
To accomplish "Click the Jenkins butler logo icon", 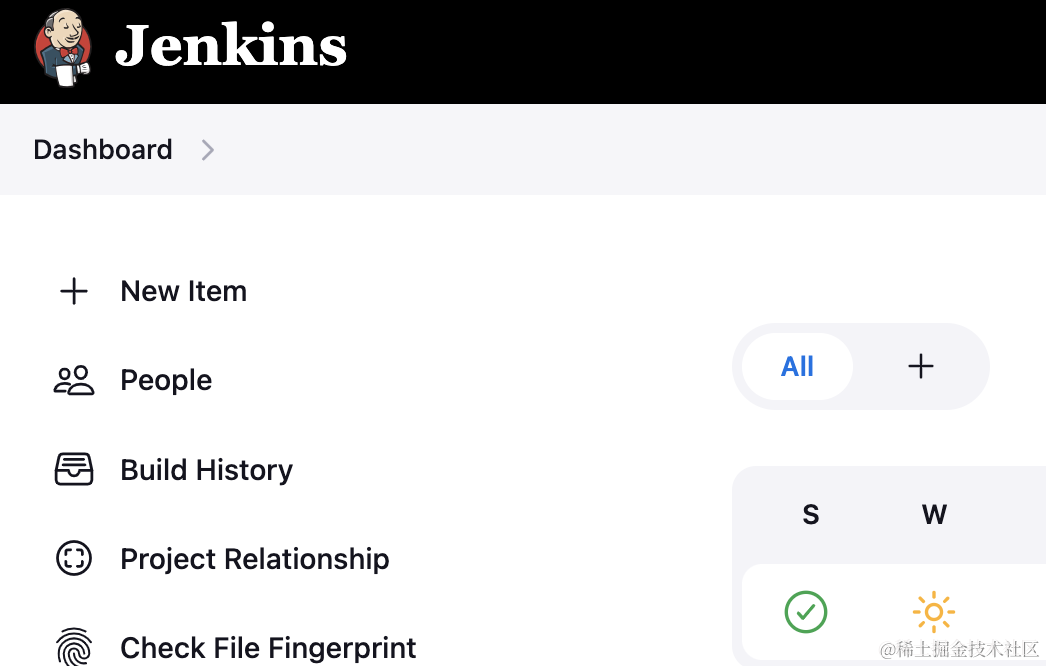I will coord(63,47).
